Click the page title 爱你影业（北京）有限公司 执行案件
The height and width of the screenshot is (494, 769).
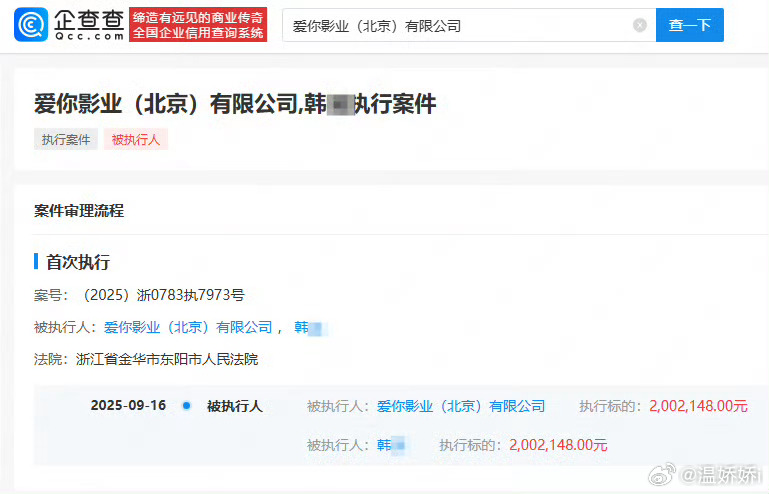235,104
